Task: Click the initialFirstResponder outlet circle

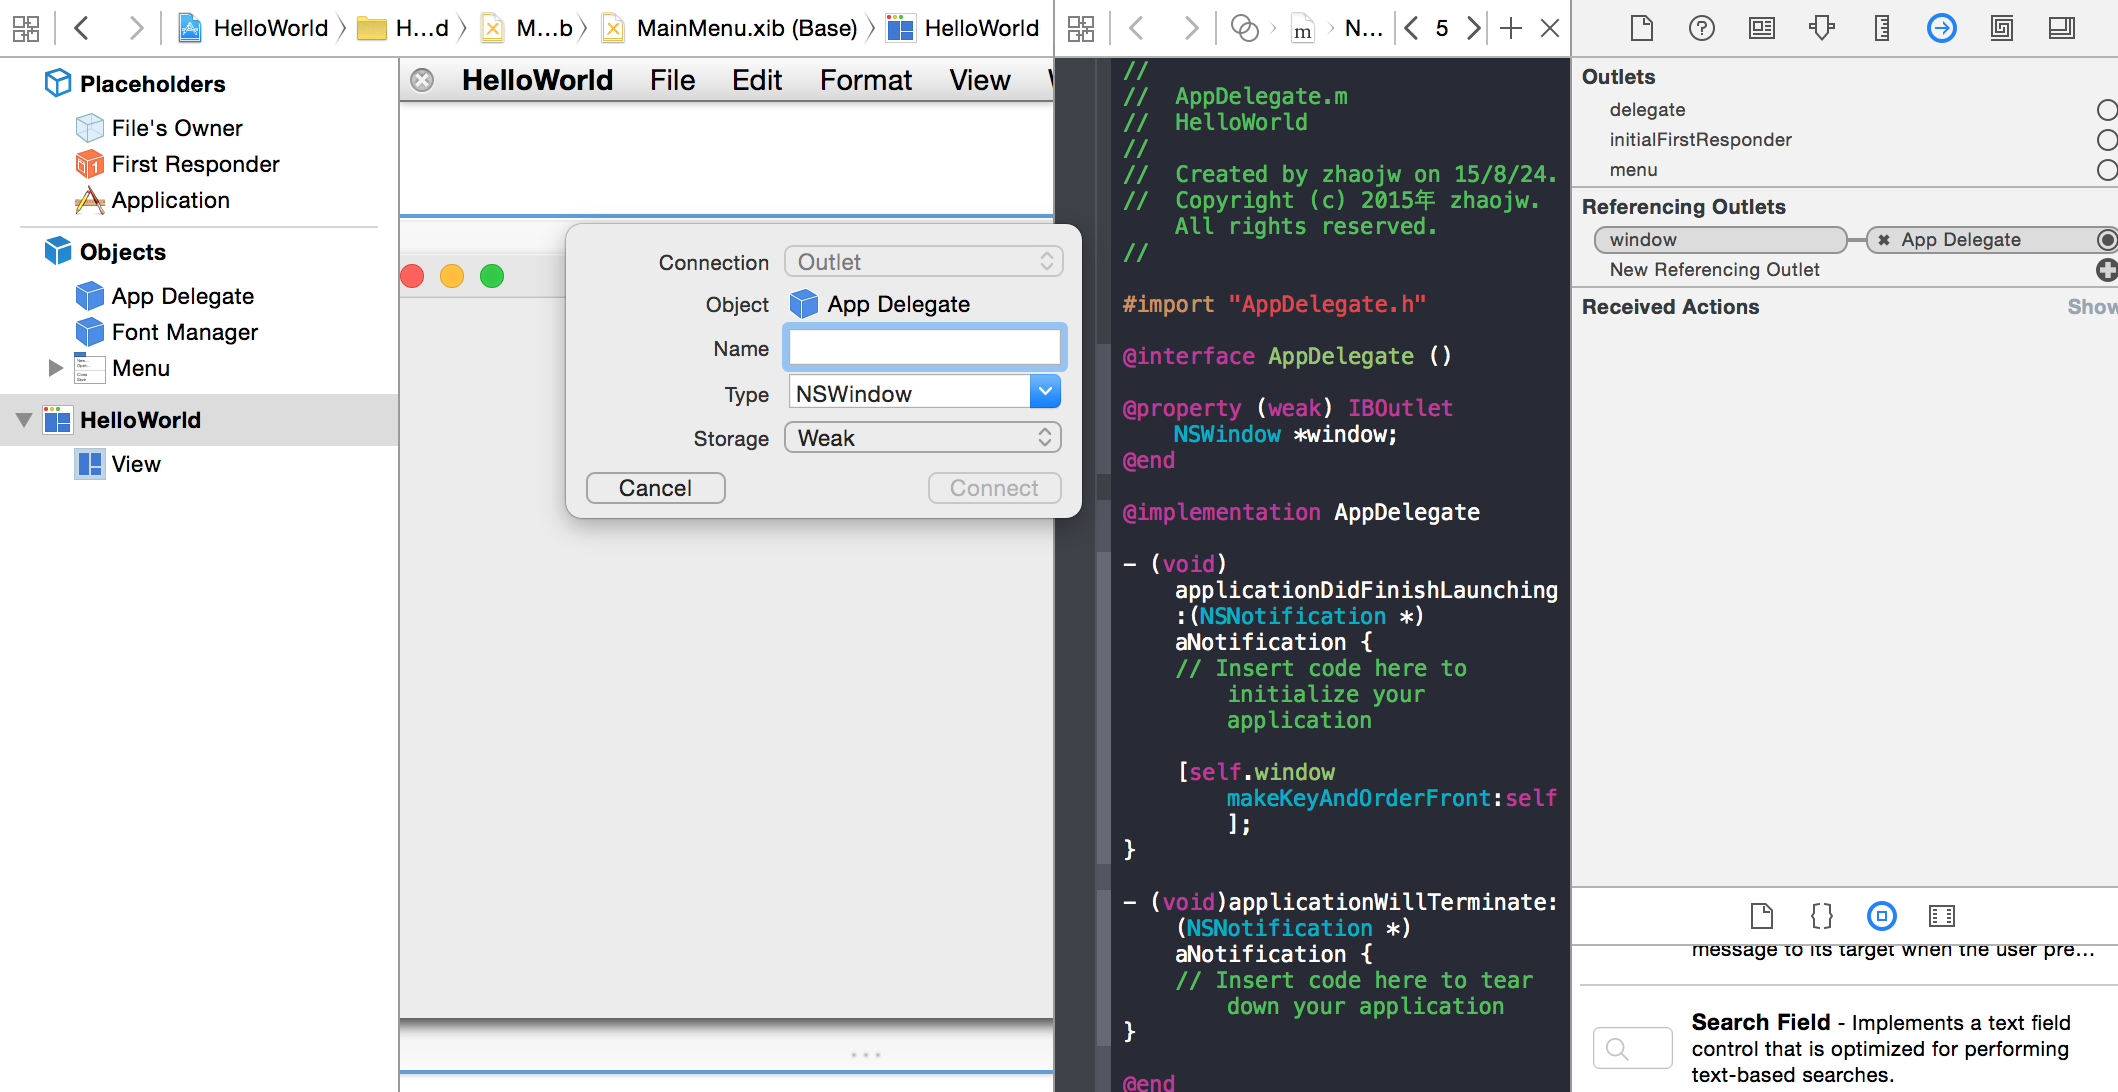Action: tap(2106, 140)
